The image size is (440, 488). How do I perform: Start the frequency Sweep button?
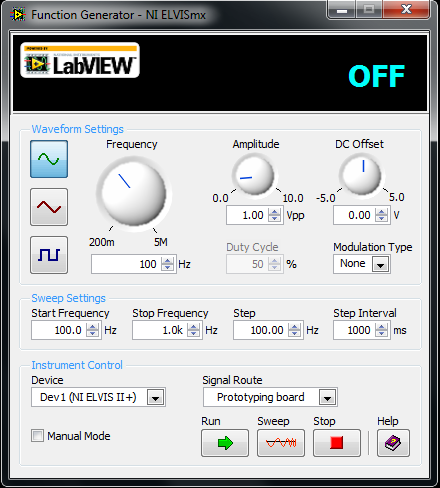[x=281, y=443]
